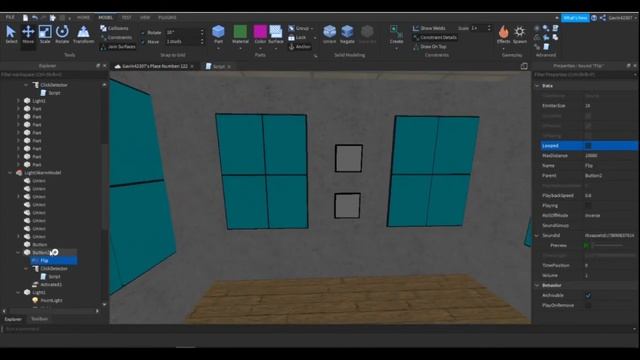Toggle the Move snap checkbox
640x360 pixels.
pos(143,42)
